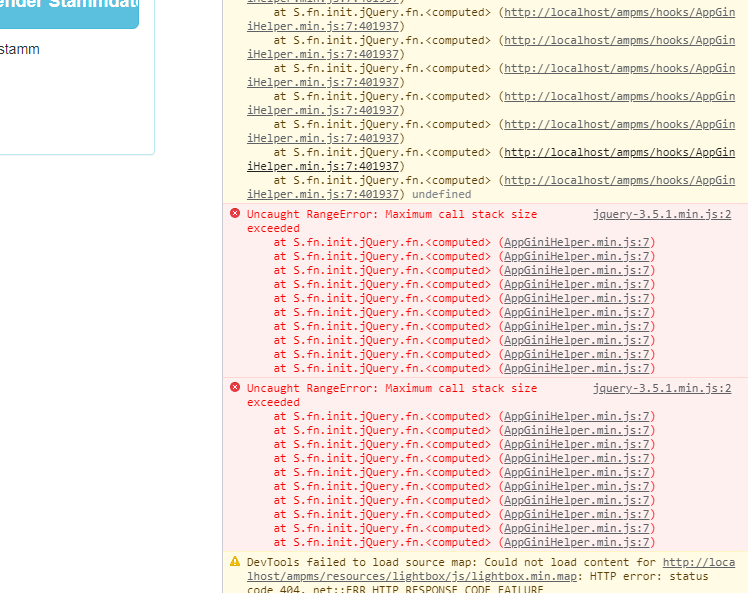Open jquery-3.5.1.min.js:2 link in the second RangeError
The height and width of the screenshot is (593, 748).
click(x=662, y=388)
